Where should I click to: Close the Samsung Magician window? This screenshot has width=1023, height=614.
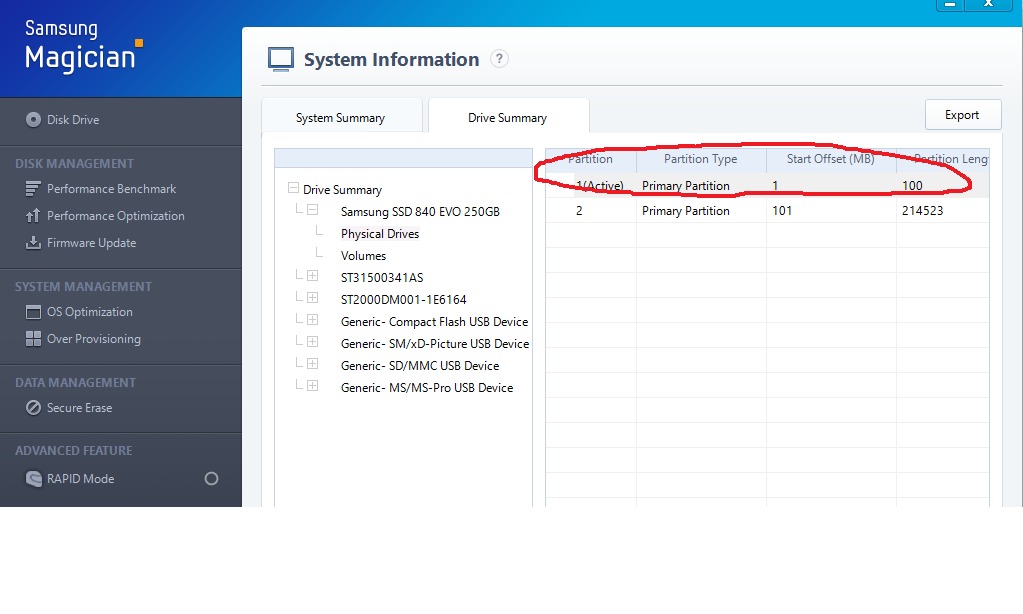(988, 5)
